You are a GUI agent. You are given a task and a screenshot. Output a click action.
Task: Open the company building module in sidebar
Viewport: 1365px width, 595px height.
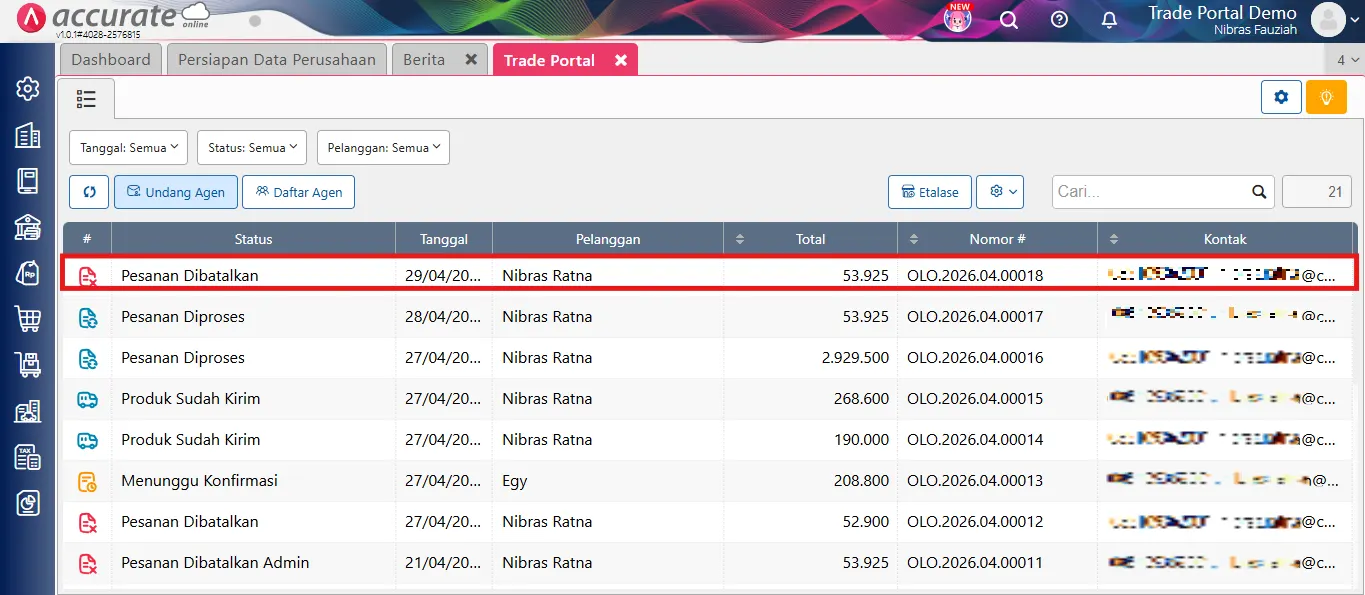point(28,135)
